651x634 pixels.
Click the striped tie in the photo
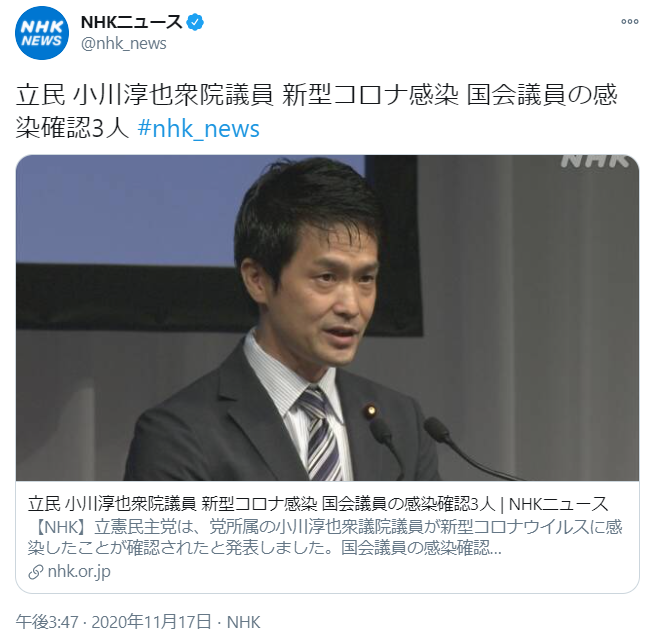pos(320,434)
